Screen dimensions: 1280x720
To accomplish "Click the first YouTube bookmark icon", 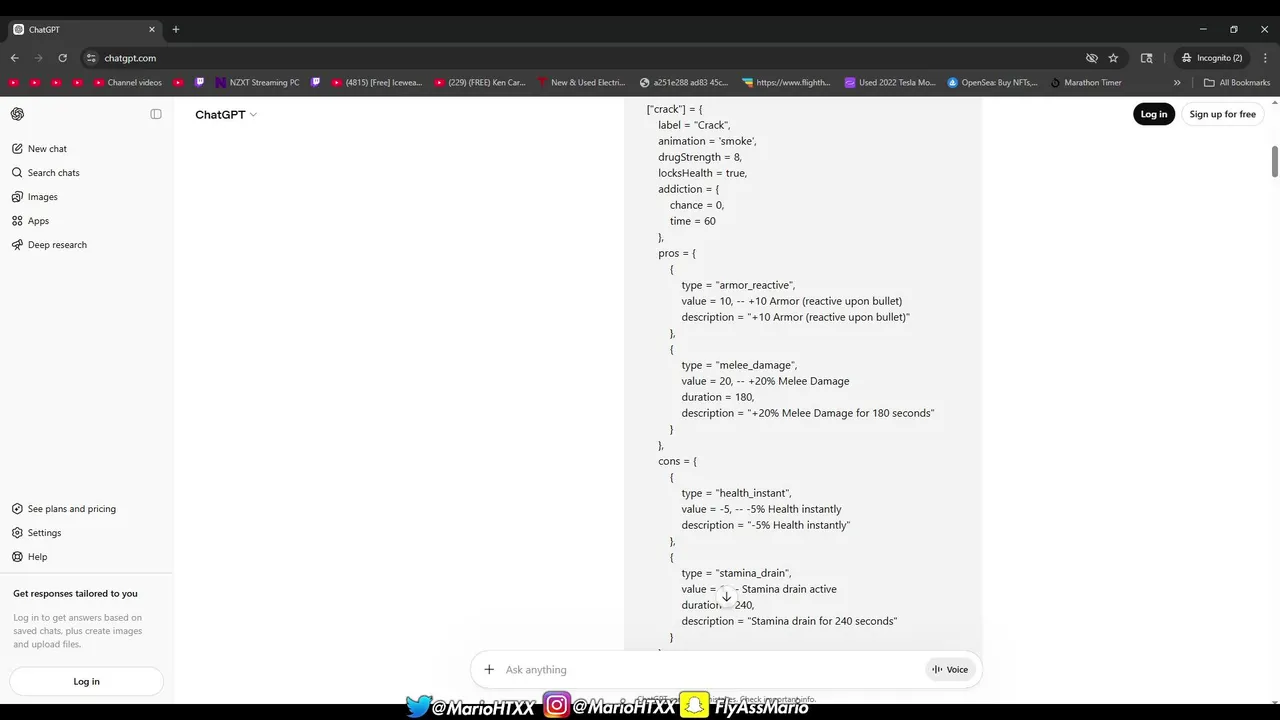I will tap(13, 83).
